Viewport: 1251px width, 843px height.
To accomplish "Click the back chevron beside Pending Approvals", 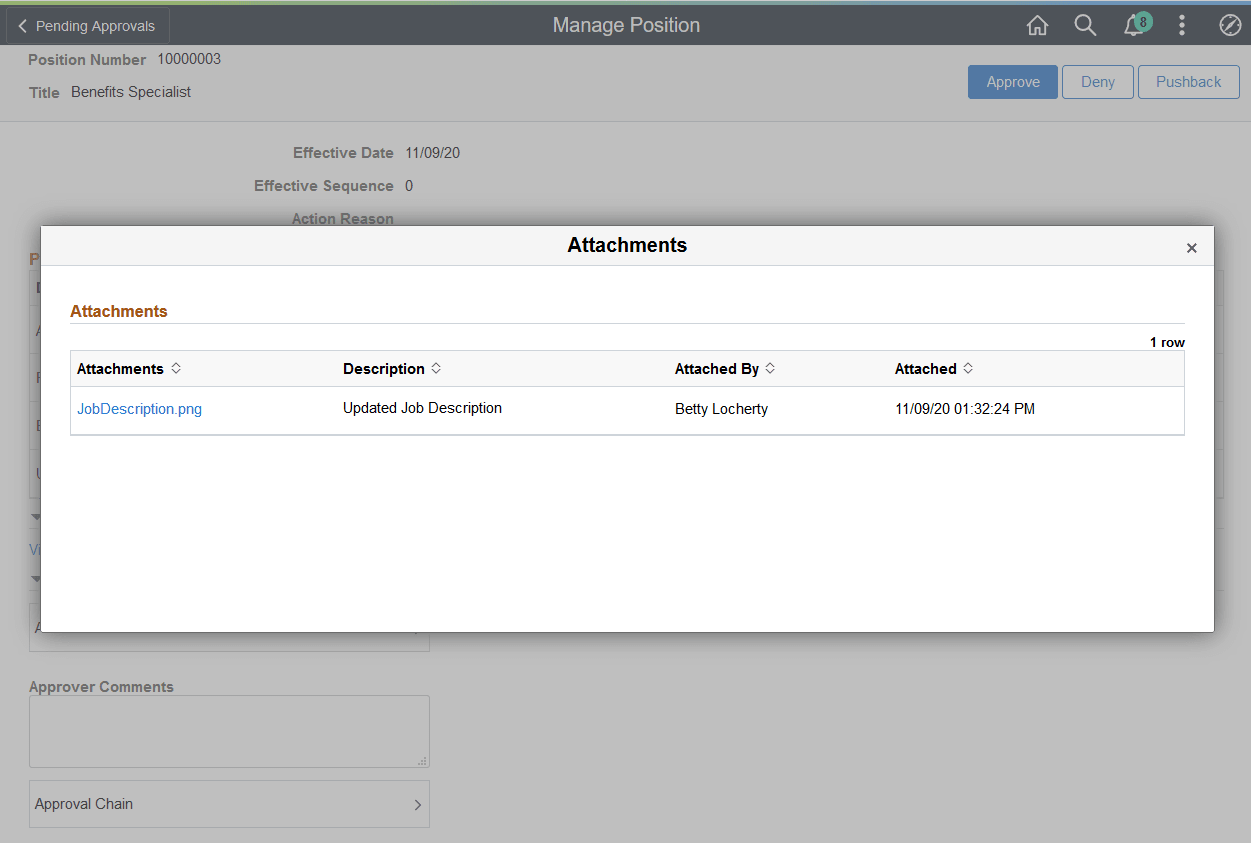I will [x=22, y=25].
